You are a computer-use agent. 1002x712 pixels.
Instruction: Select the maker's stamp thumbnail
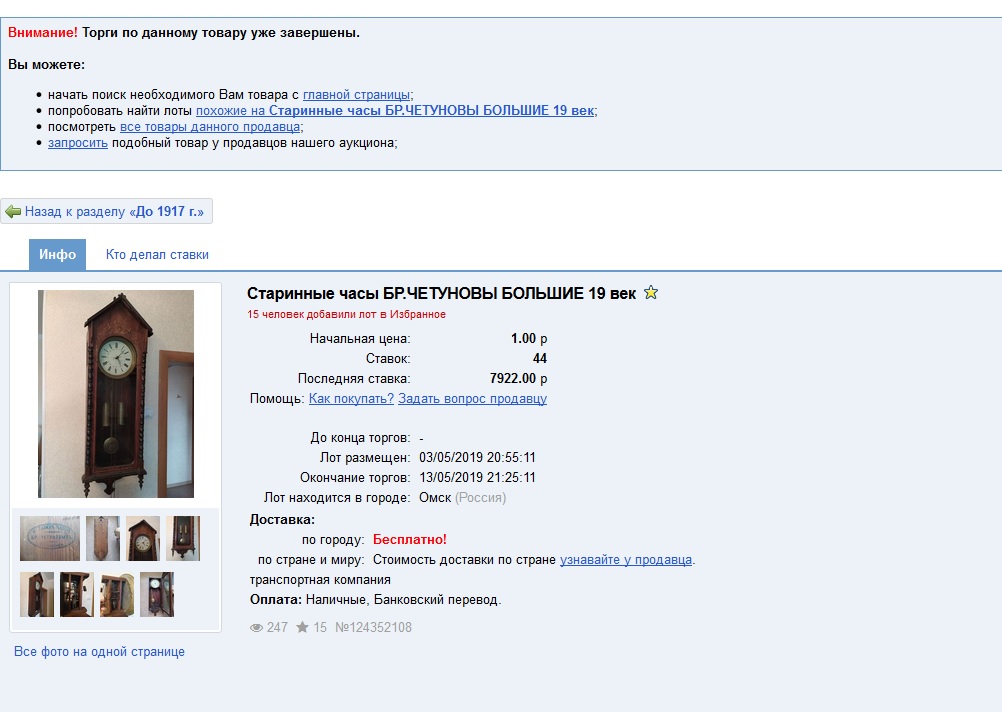click(x=50, y=539)
